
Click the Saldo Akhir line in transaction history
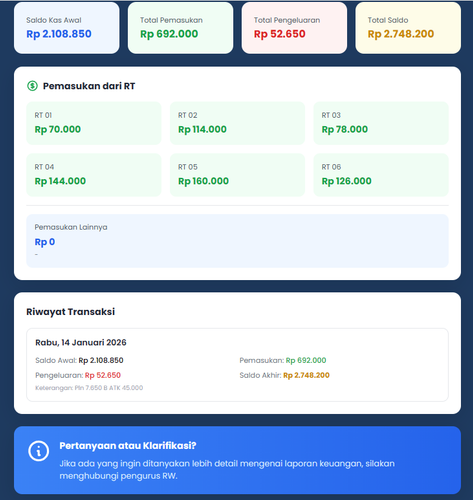tap(285, 375)
